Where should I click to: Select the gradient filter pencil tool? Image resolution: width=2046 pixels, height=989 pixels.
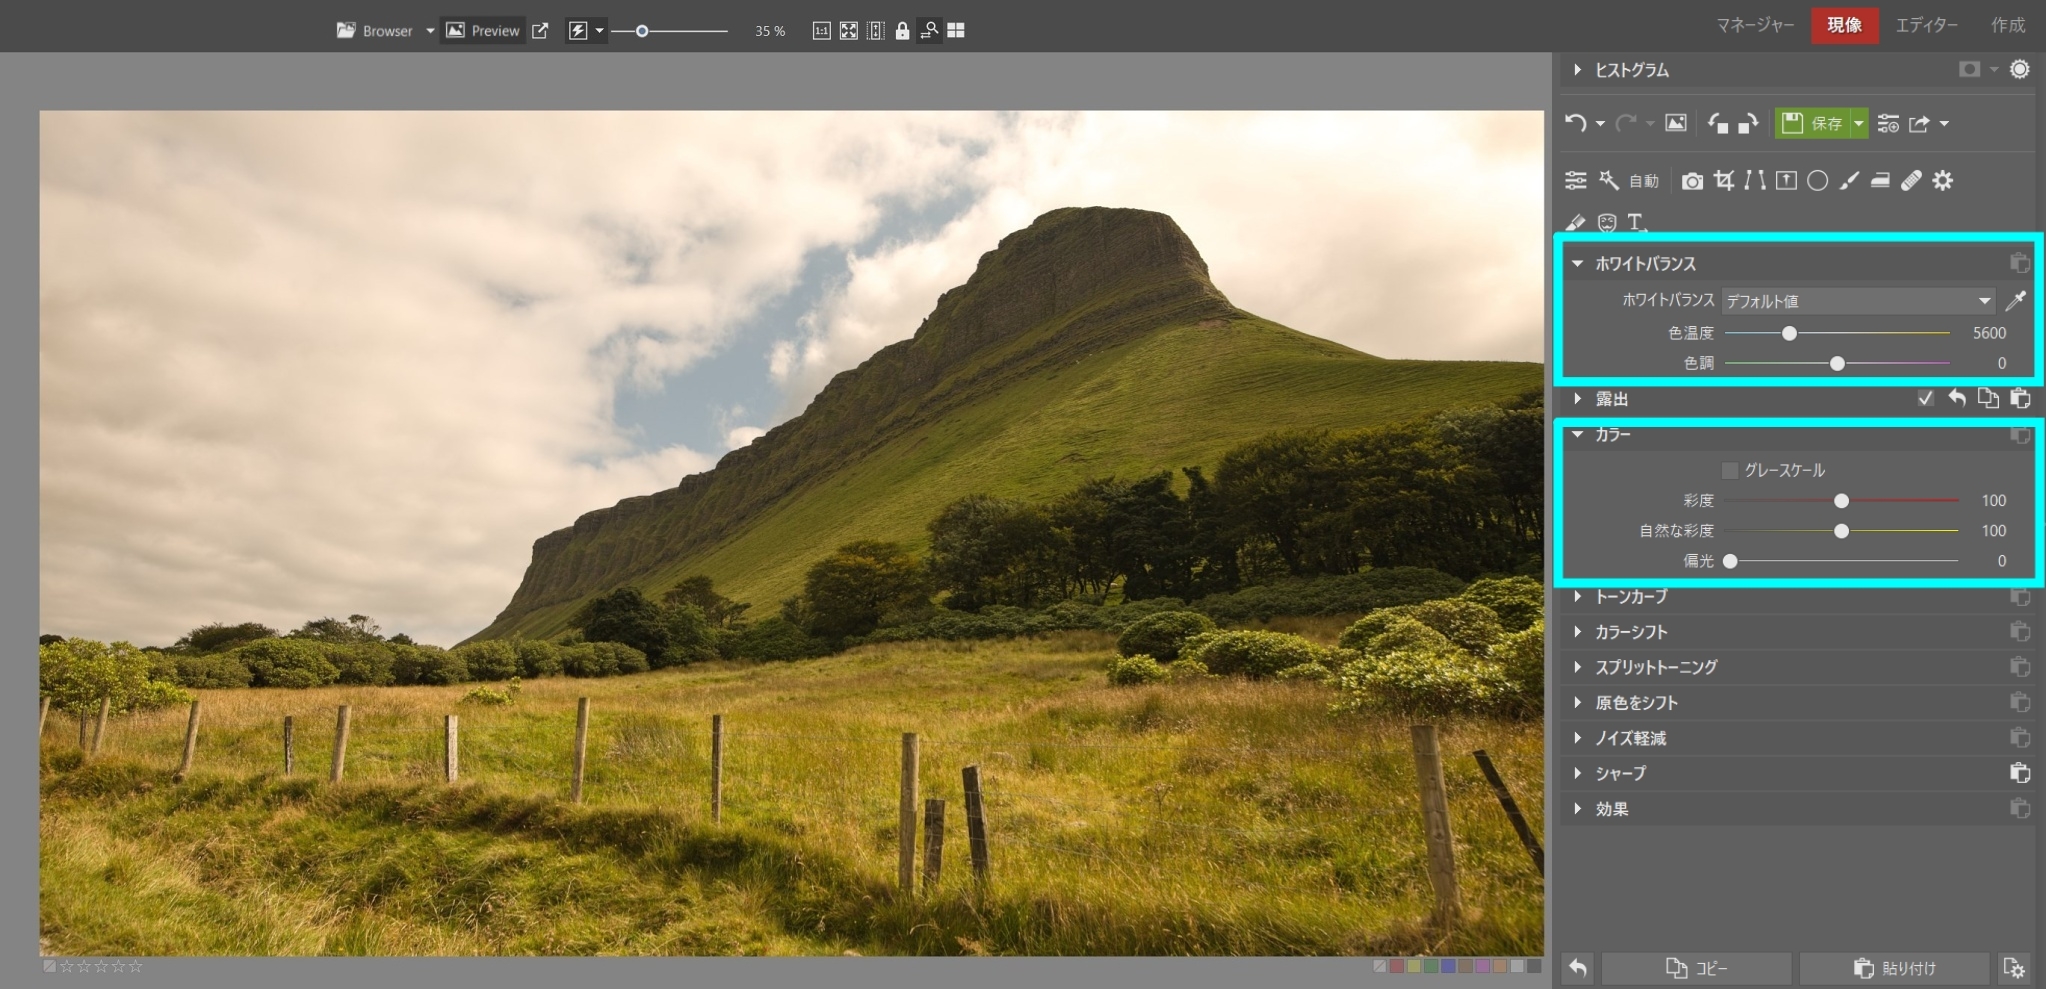(x=1575, y=222)
